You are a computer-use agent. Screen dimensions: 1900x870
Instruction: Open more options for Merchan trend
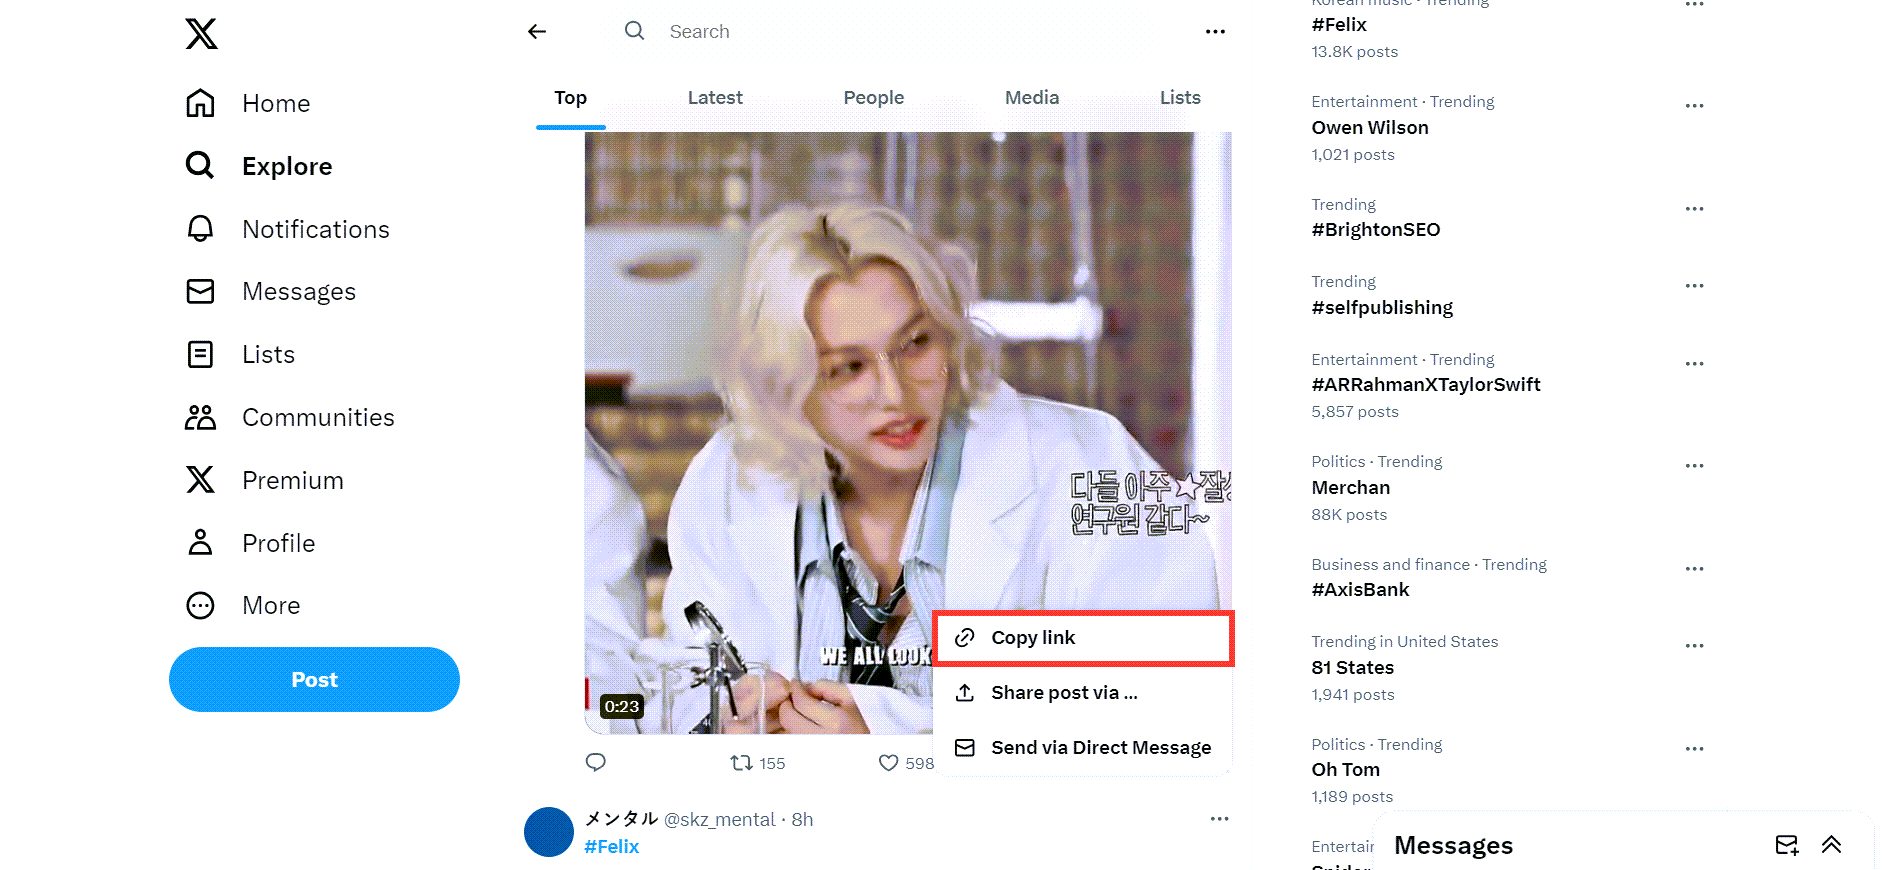pyautogui.click(x=1694, y=466)
